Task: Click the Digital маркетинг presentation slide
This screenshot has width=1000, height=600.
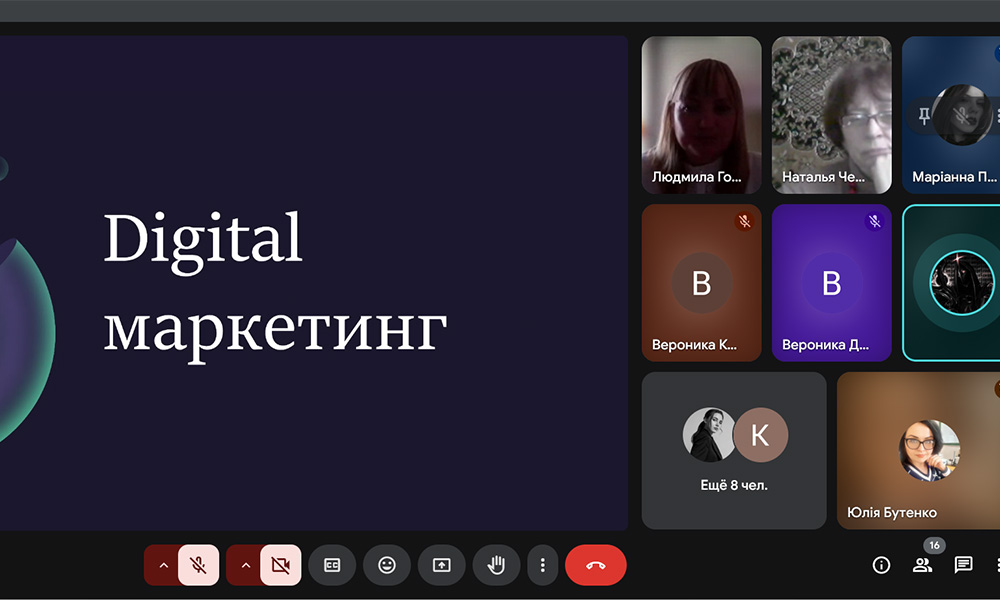Action: pos(314,282)
